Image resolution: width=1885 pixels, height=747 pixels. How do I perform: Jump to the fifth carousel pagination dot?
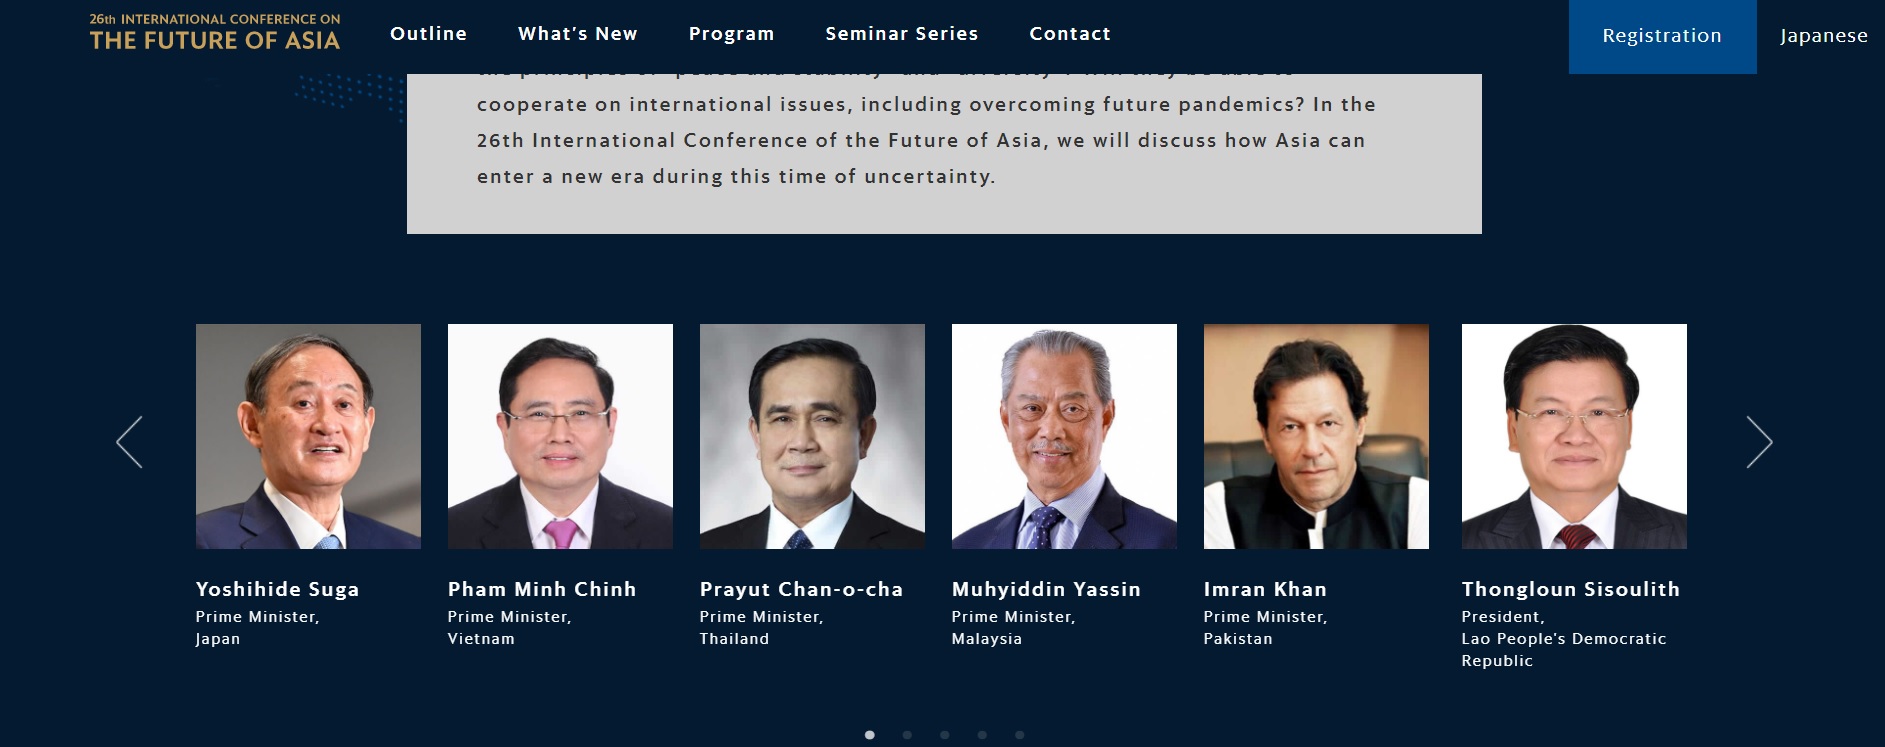1019,735
